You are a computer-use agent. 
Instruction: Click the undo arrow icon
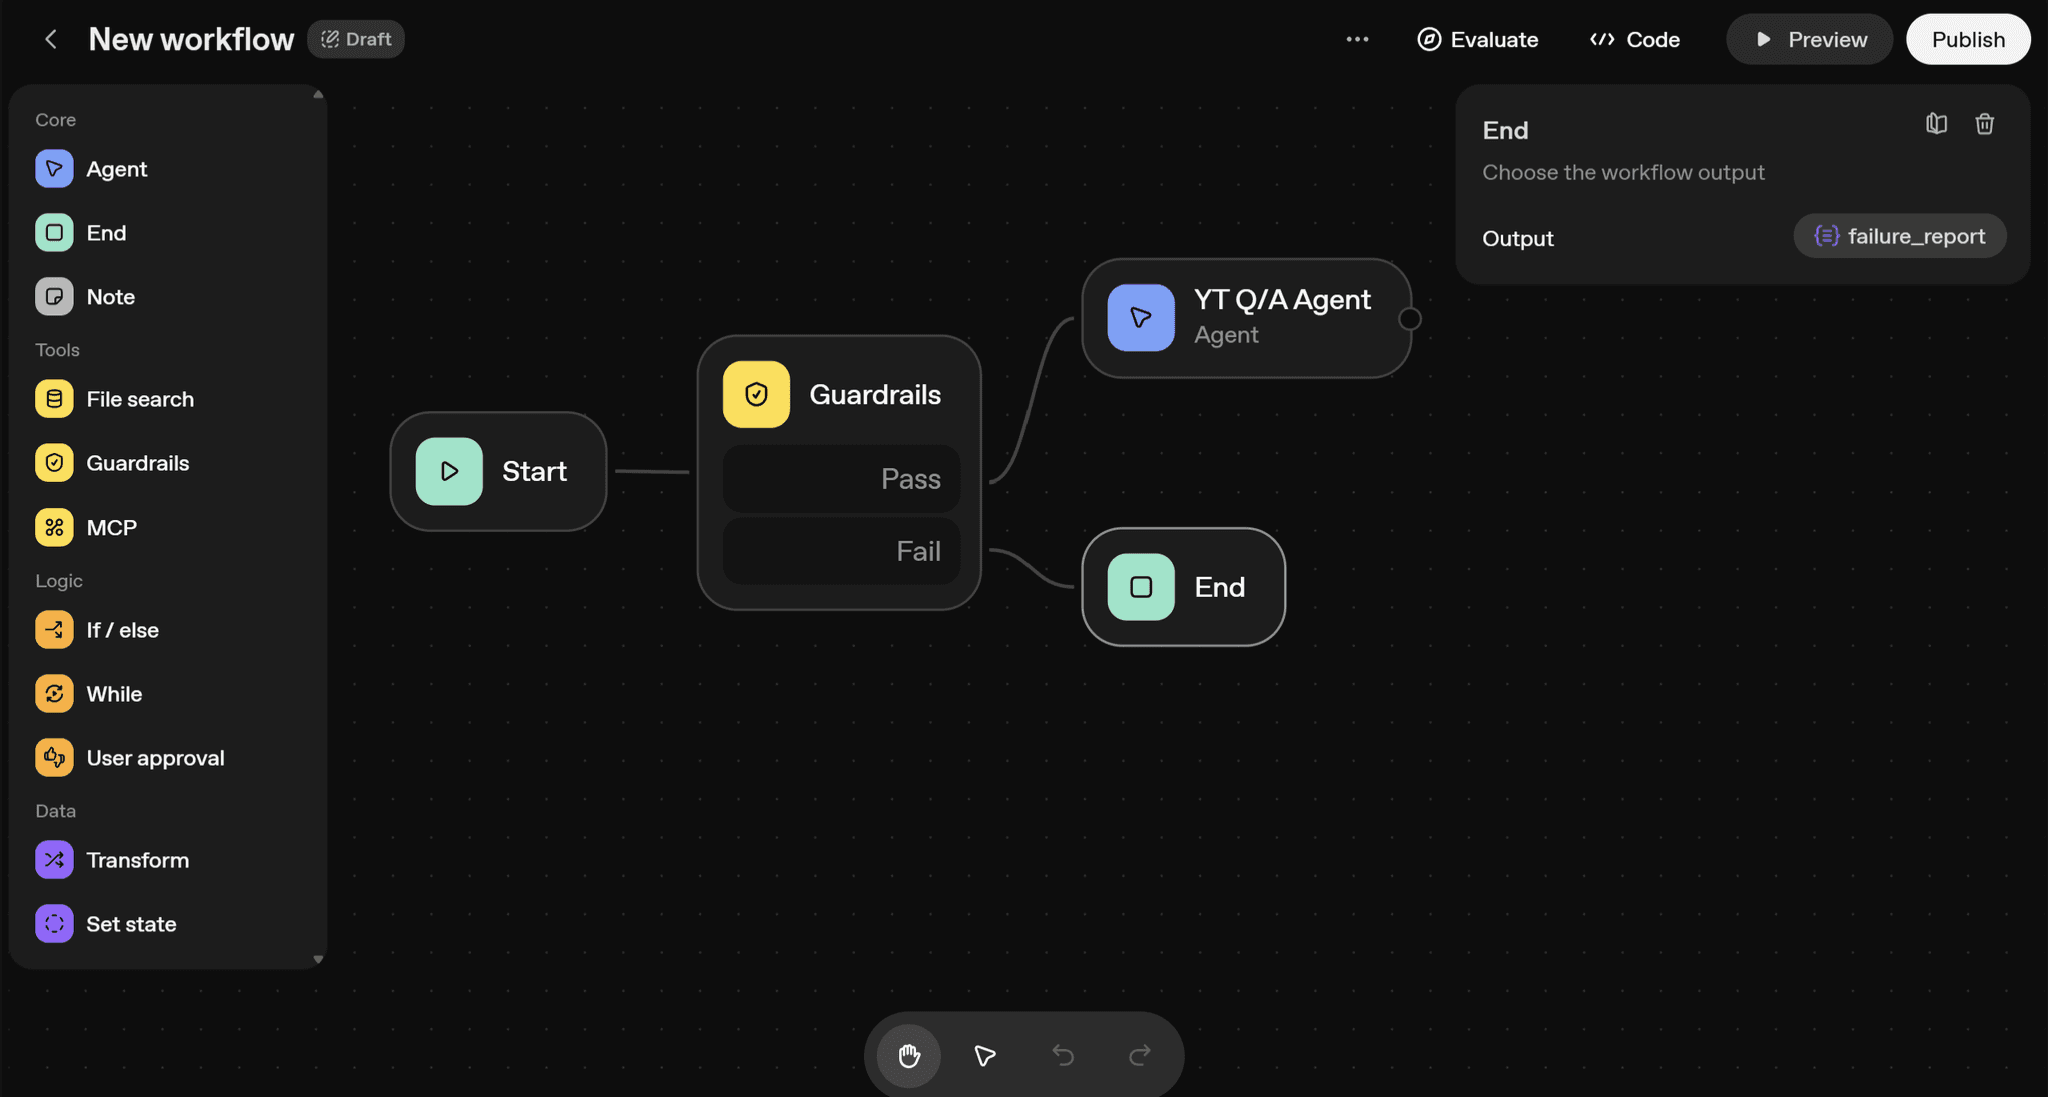click(1063, 1055)
